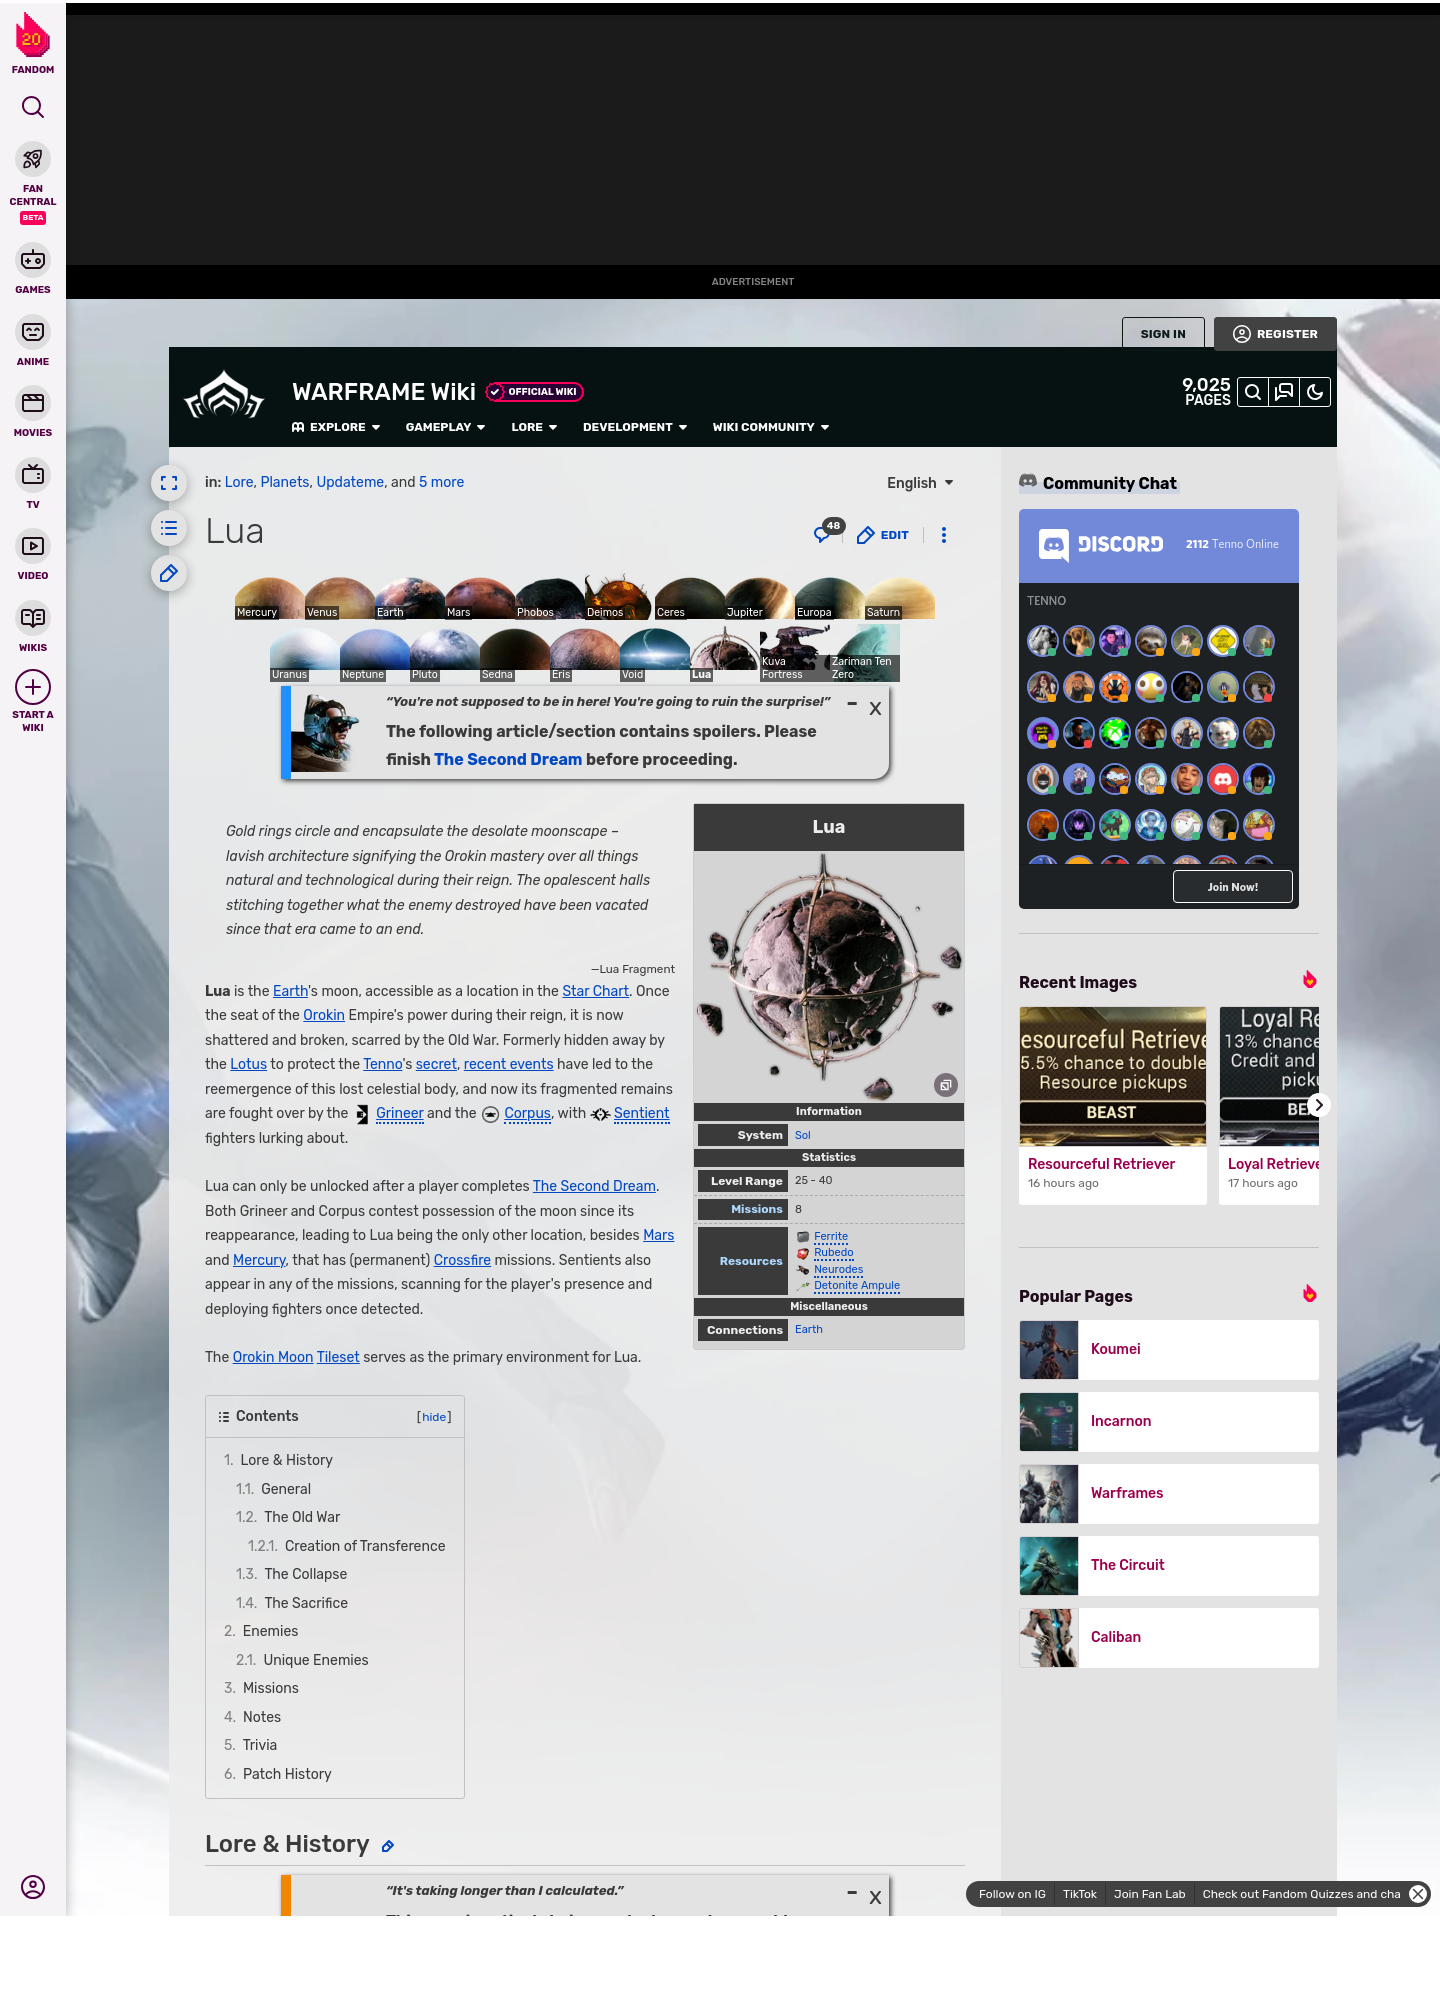Open wiki search in header
1440x2000 pixels.
click(x=1252, y=392)
